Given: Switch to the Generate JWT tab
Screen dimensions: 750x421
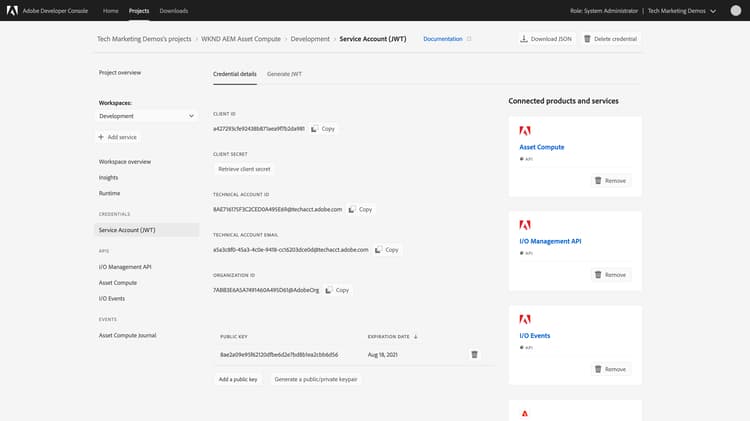Looking at the screenshot, I should (284, 74).
